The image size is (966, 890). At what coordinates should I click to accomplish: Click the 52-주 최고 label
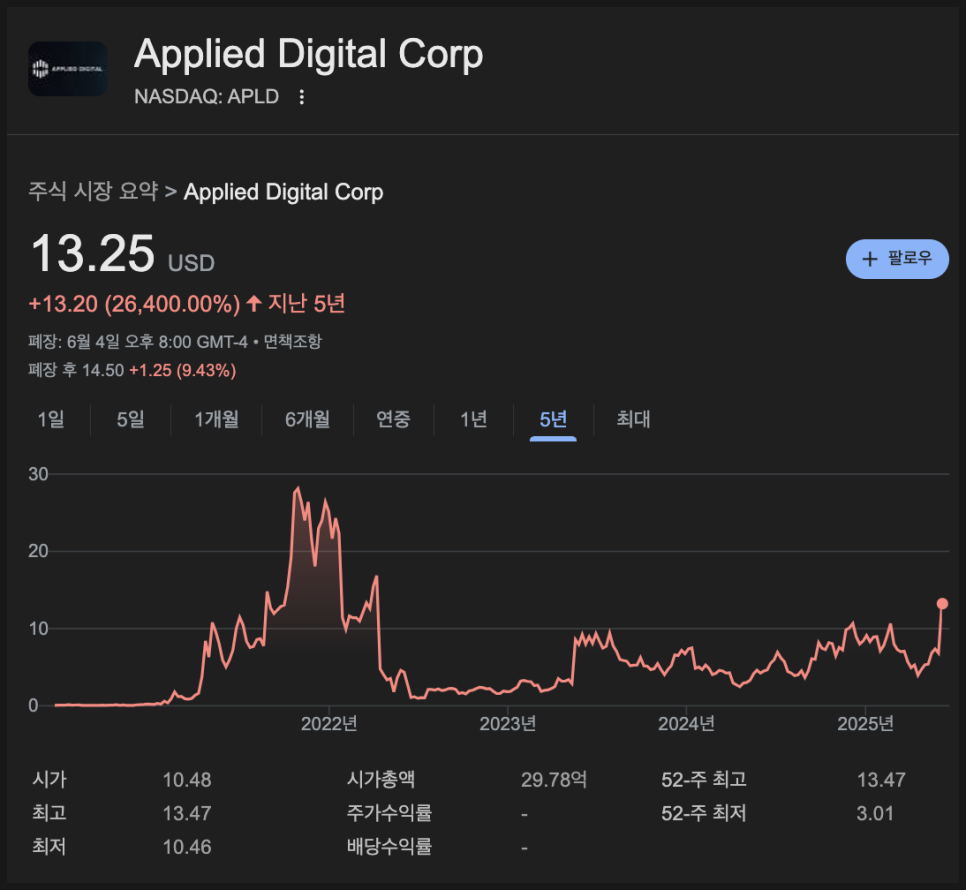click(x=704, y=780)
